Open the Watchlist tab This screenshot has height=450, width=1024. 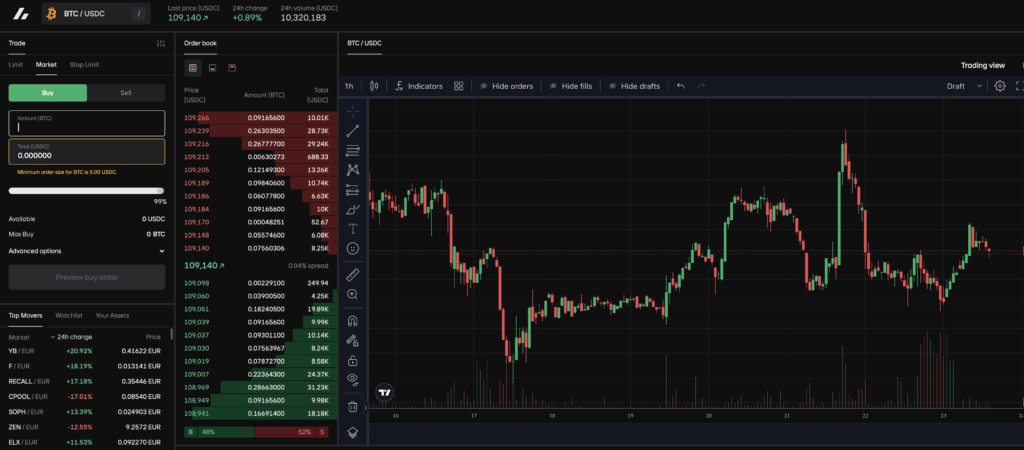point(68,315)
